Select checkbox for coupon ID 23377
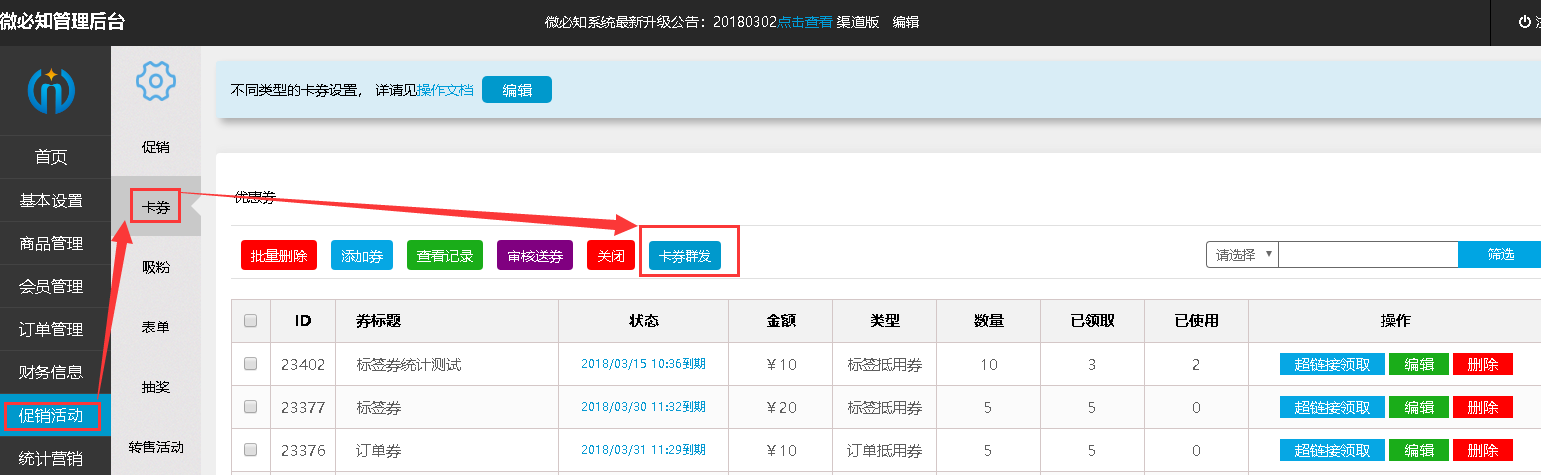 tap(251, 407)
